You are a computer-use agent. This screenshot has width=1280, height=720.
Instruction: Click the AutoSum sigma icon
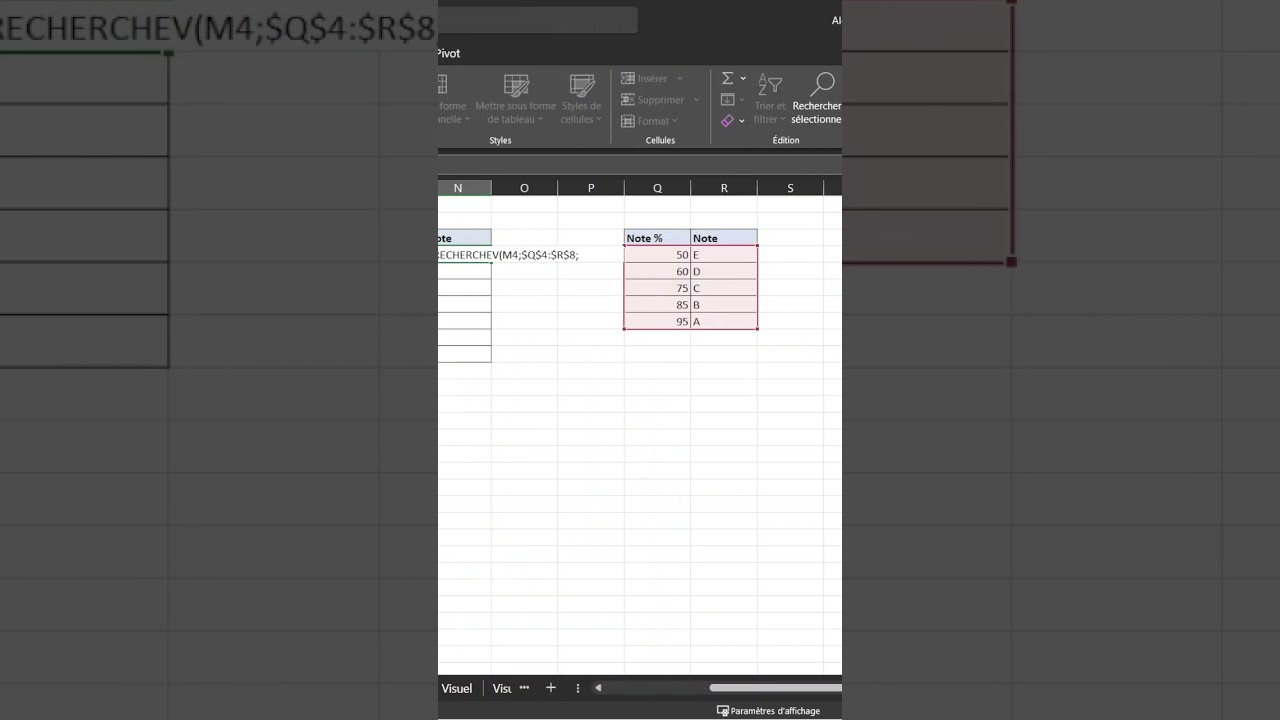728,78
